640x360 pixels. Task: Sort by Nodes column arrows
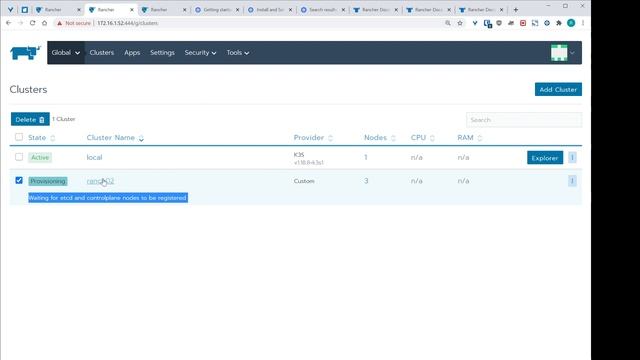click(393, 138)
